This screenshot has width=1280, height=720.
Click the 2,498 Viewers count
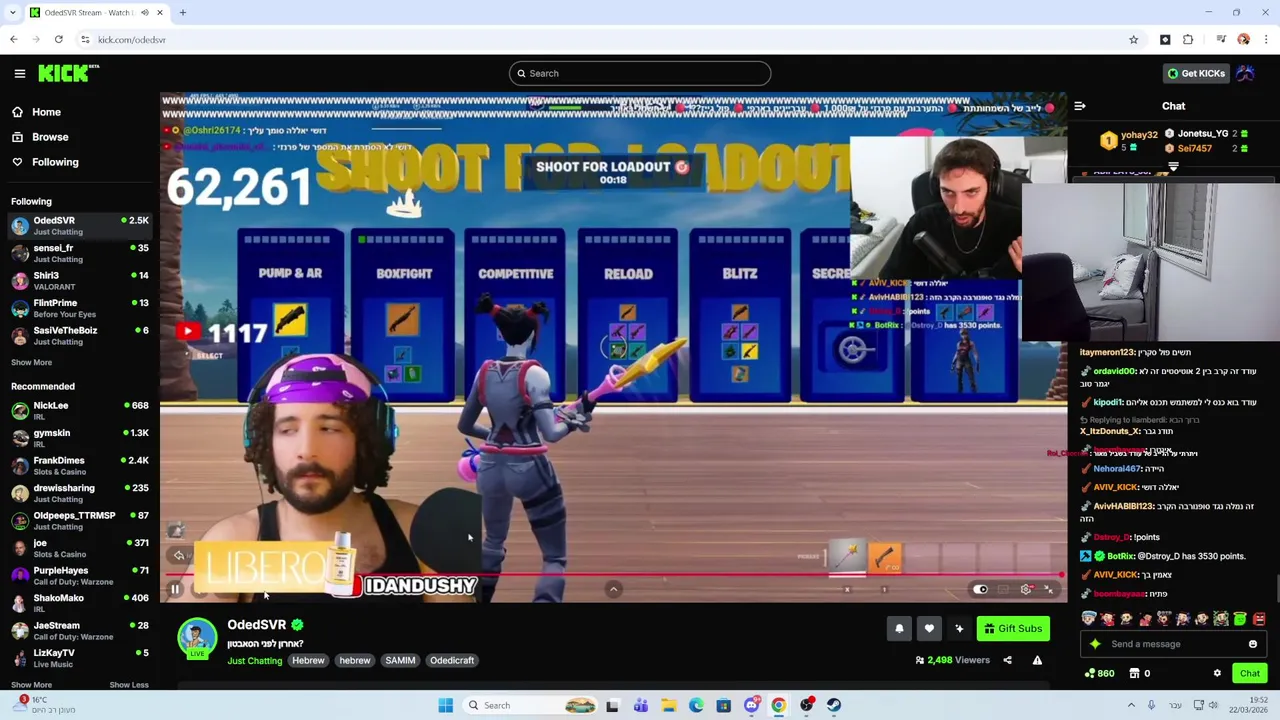[951, 660]
